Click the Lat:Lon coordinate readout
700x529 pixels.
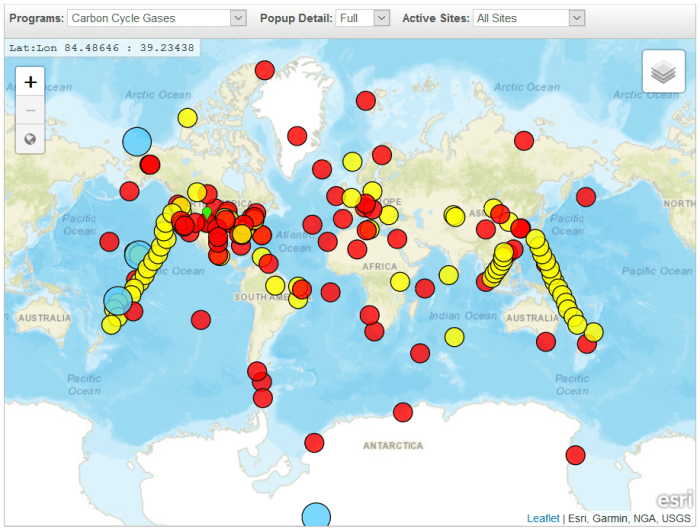point(102,48)
